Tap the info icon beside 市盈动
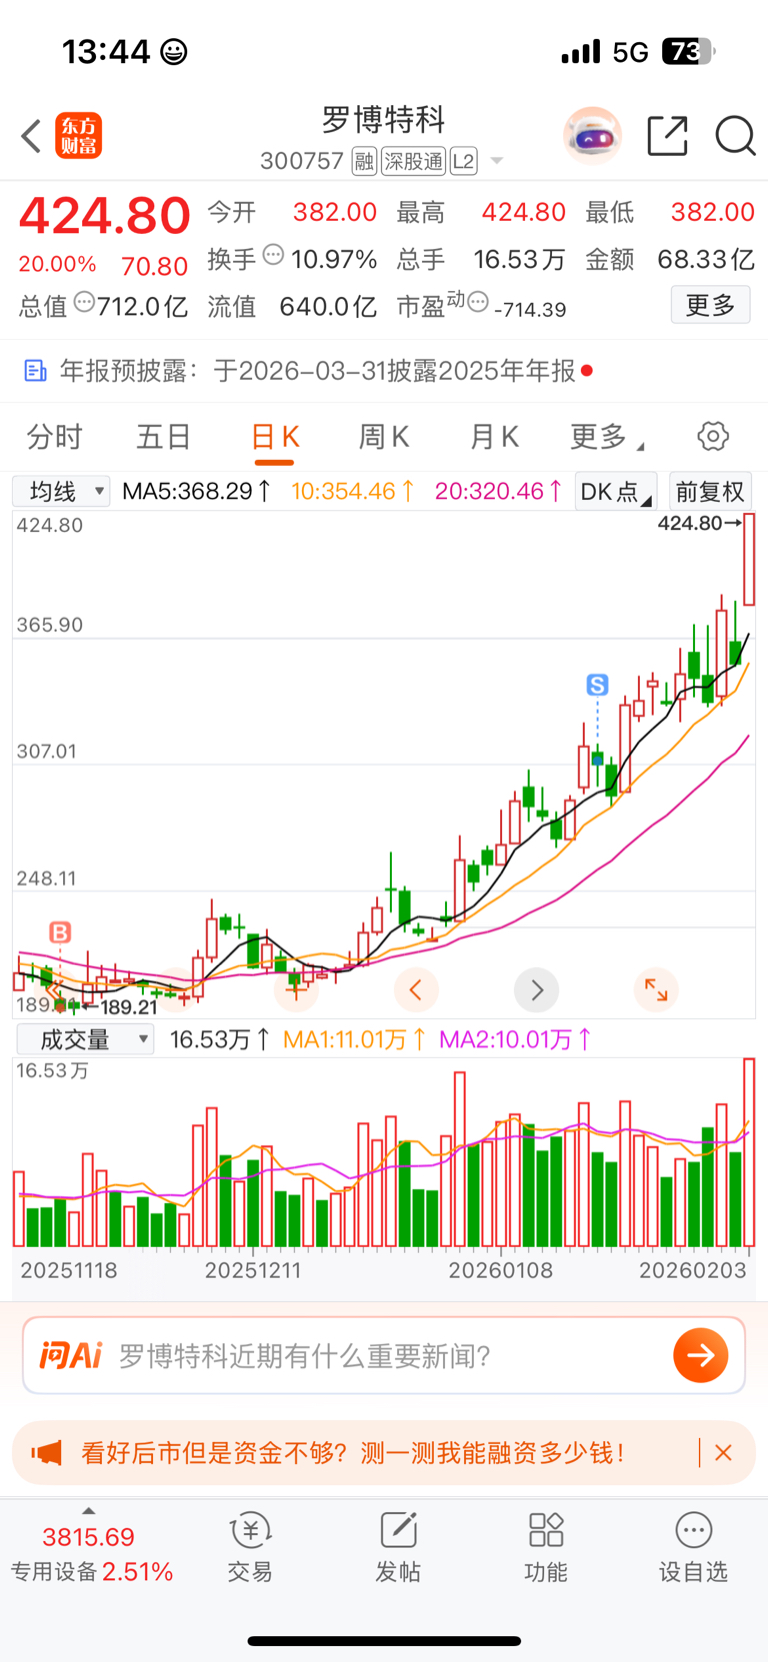The image size is (768, 1663). coord(478,301)
